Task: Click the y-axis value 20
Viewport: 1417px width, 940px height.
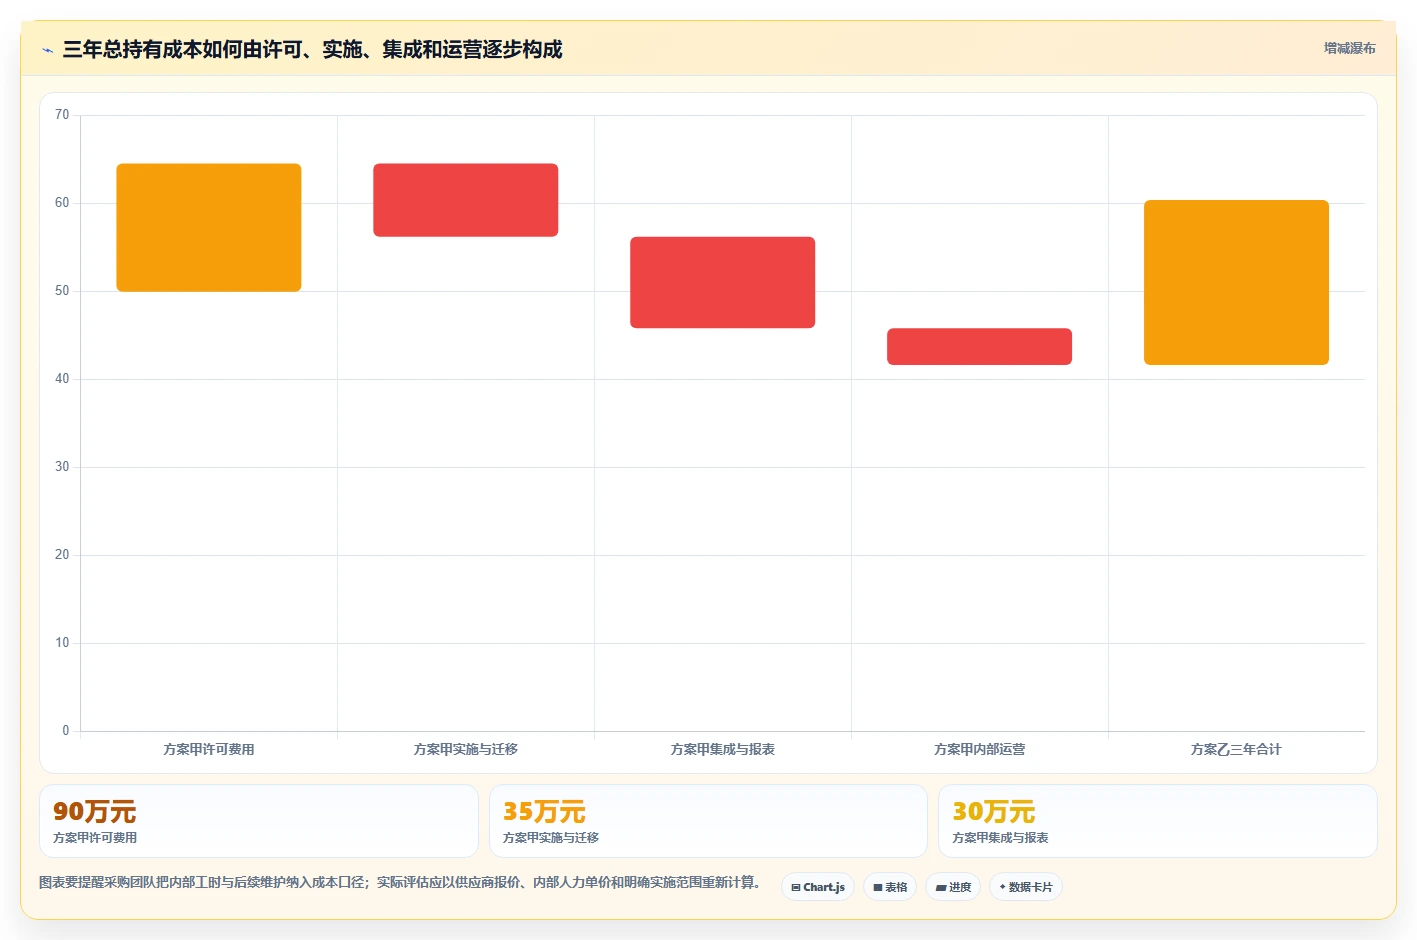Action: click(x=62, y=555)
